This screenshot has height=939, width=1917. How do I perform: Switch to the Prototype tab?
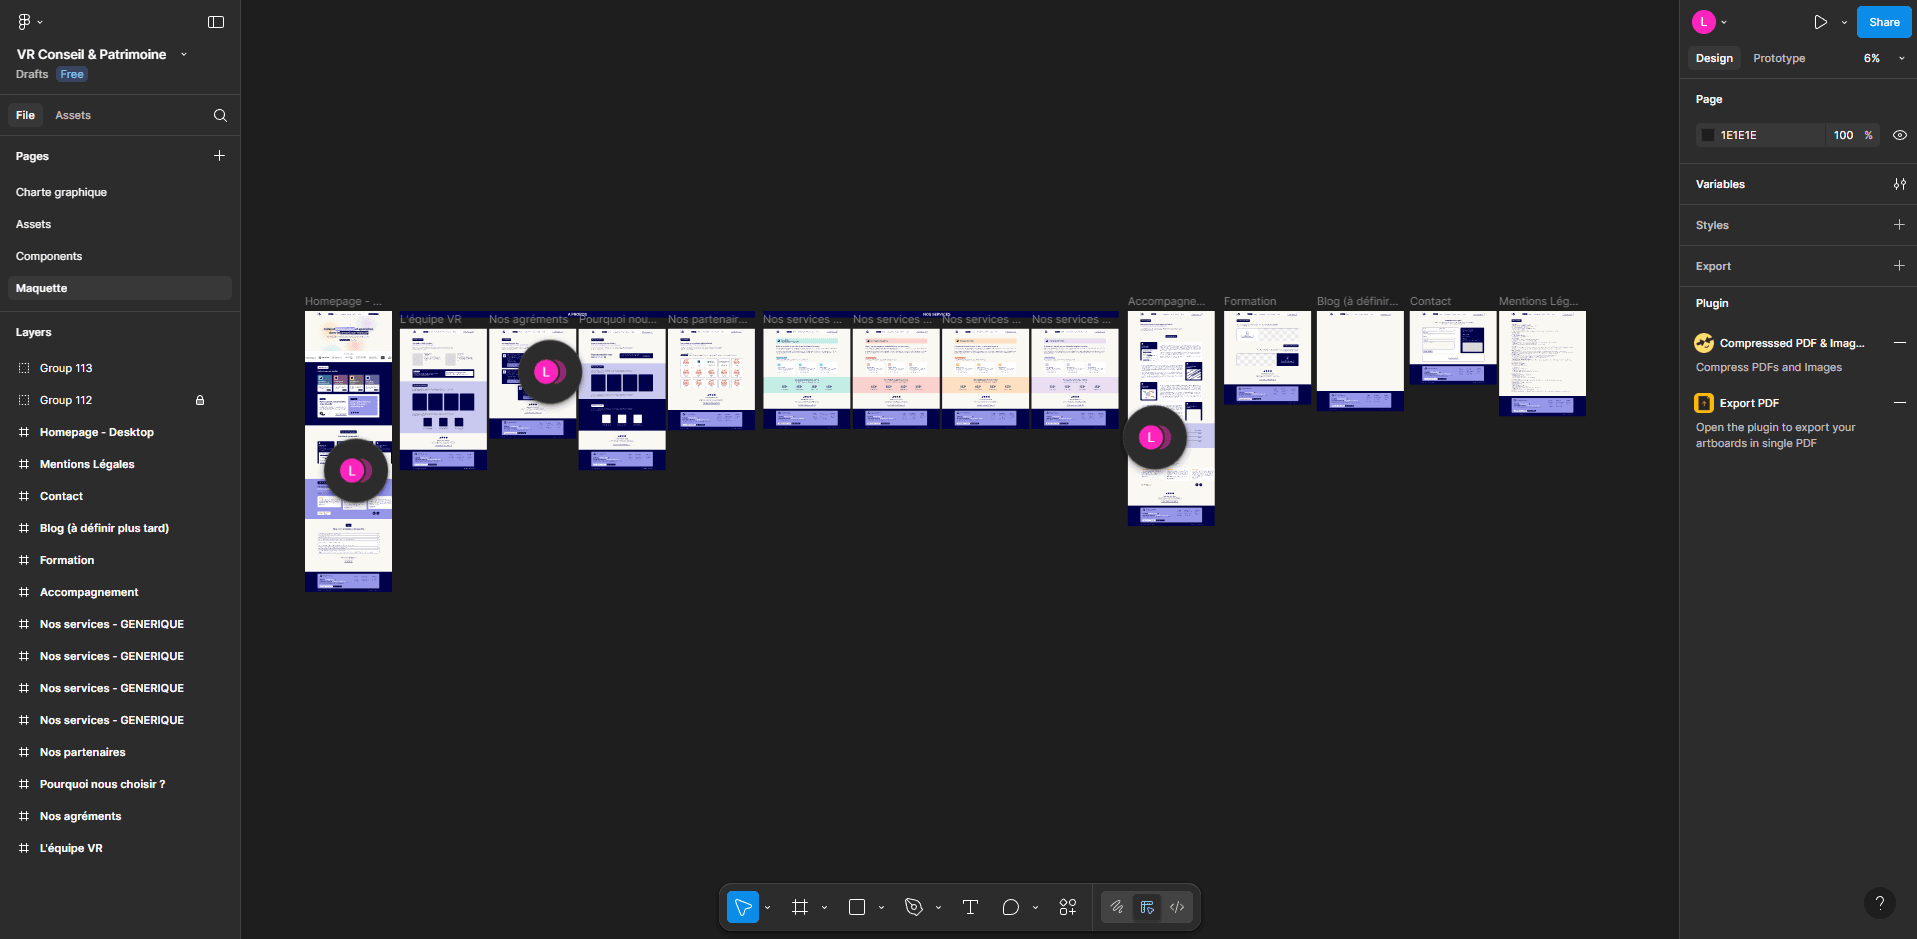click(x=1778, y=58)
